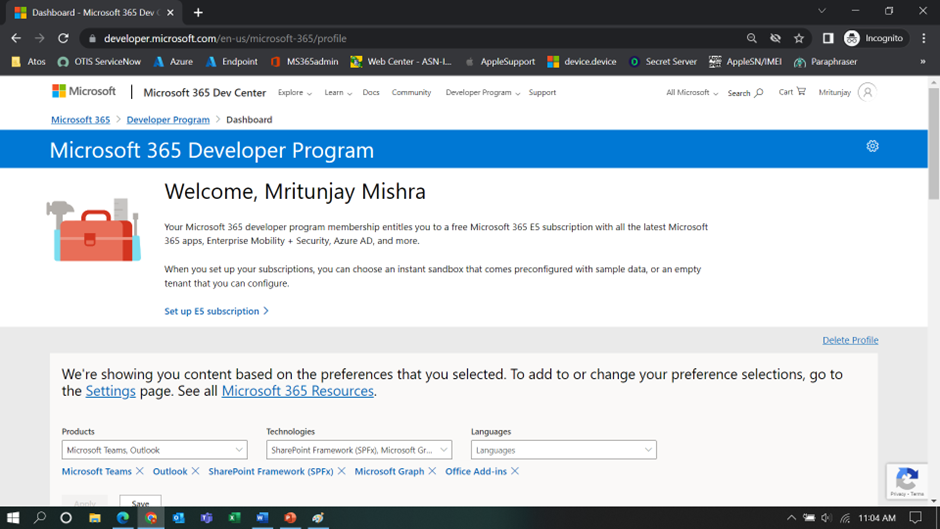The image size is (940, 529).
Task: Expand the Products dropdown
Action: point(154,450)
